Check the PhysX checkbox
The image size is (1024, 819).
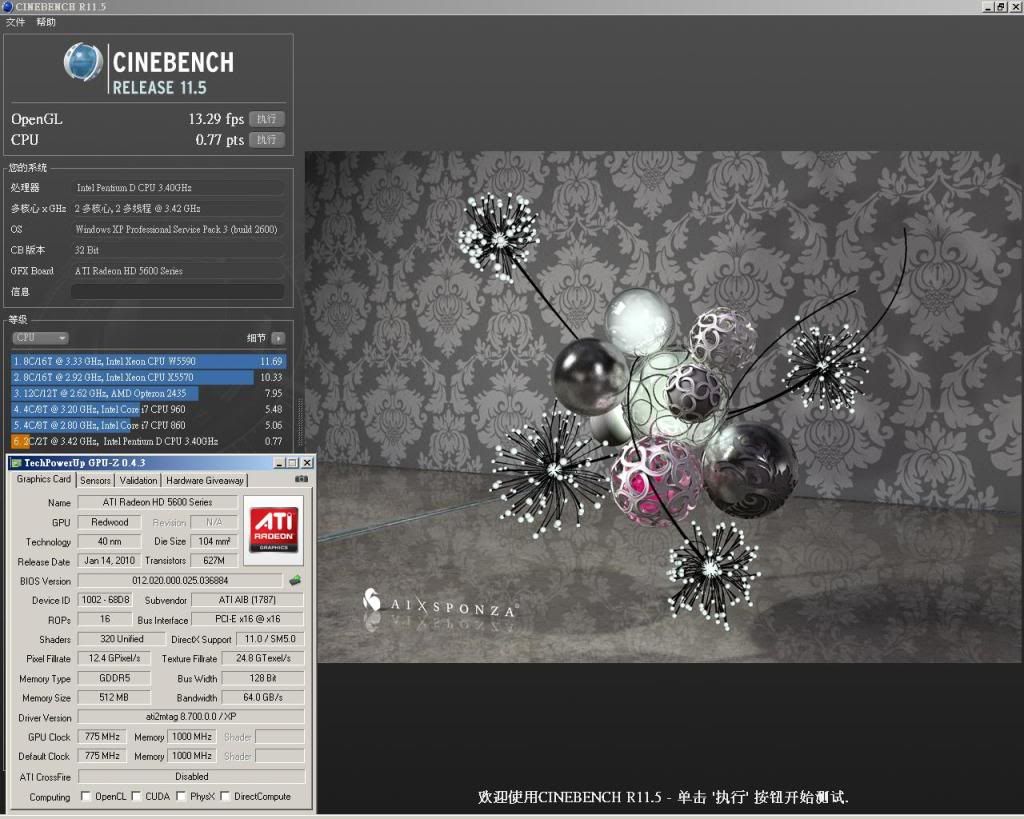(181, 797)
